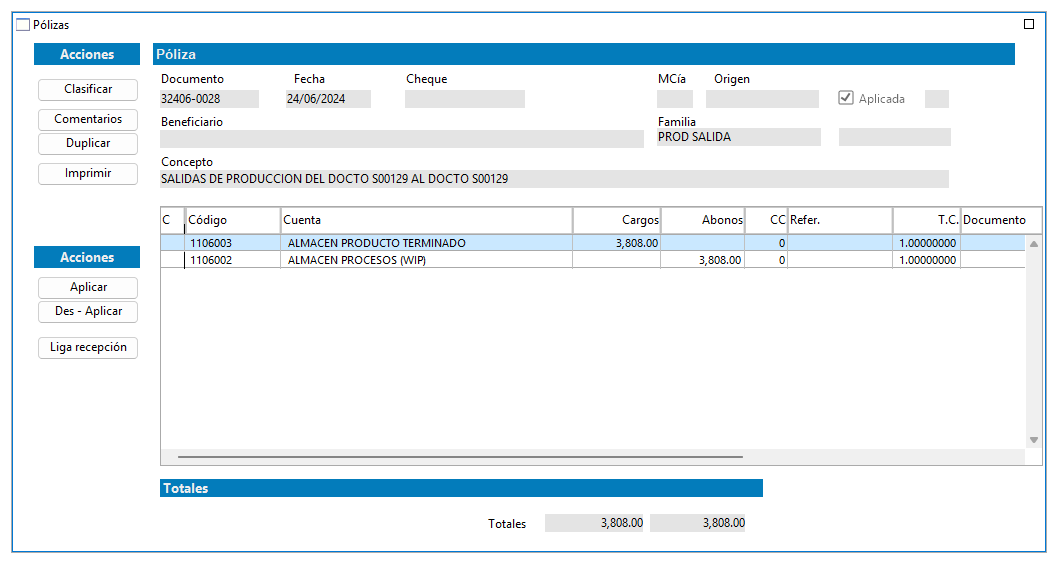
Task: Apply the póliza with Aplicar
Action: click(x=88, y=288)
